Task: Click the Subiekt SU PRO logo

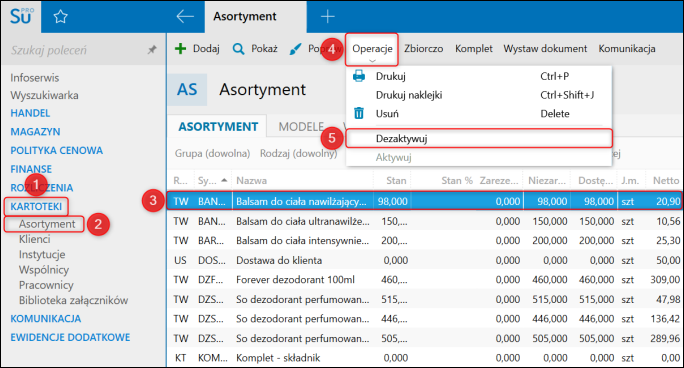Action: tap(21, 17)
